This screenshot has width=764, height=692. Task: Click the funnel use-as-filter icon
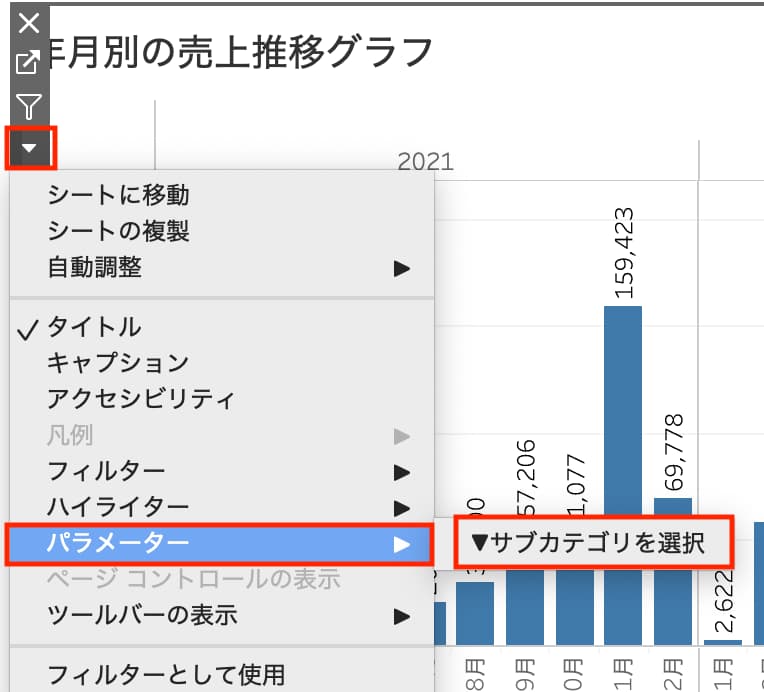[x=30, y=106]
